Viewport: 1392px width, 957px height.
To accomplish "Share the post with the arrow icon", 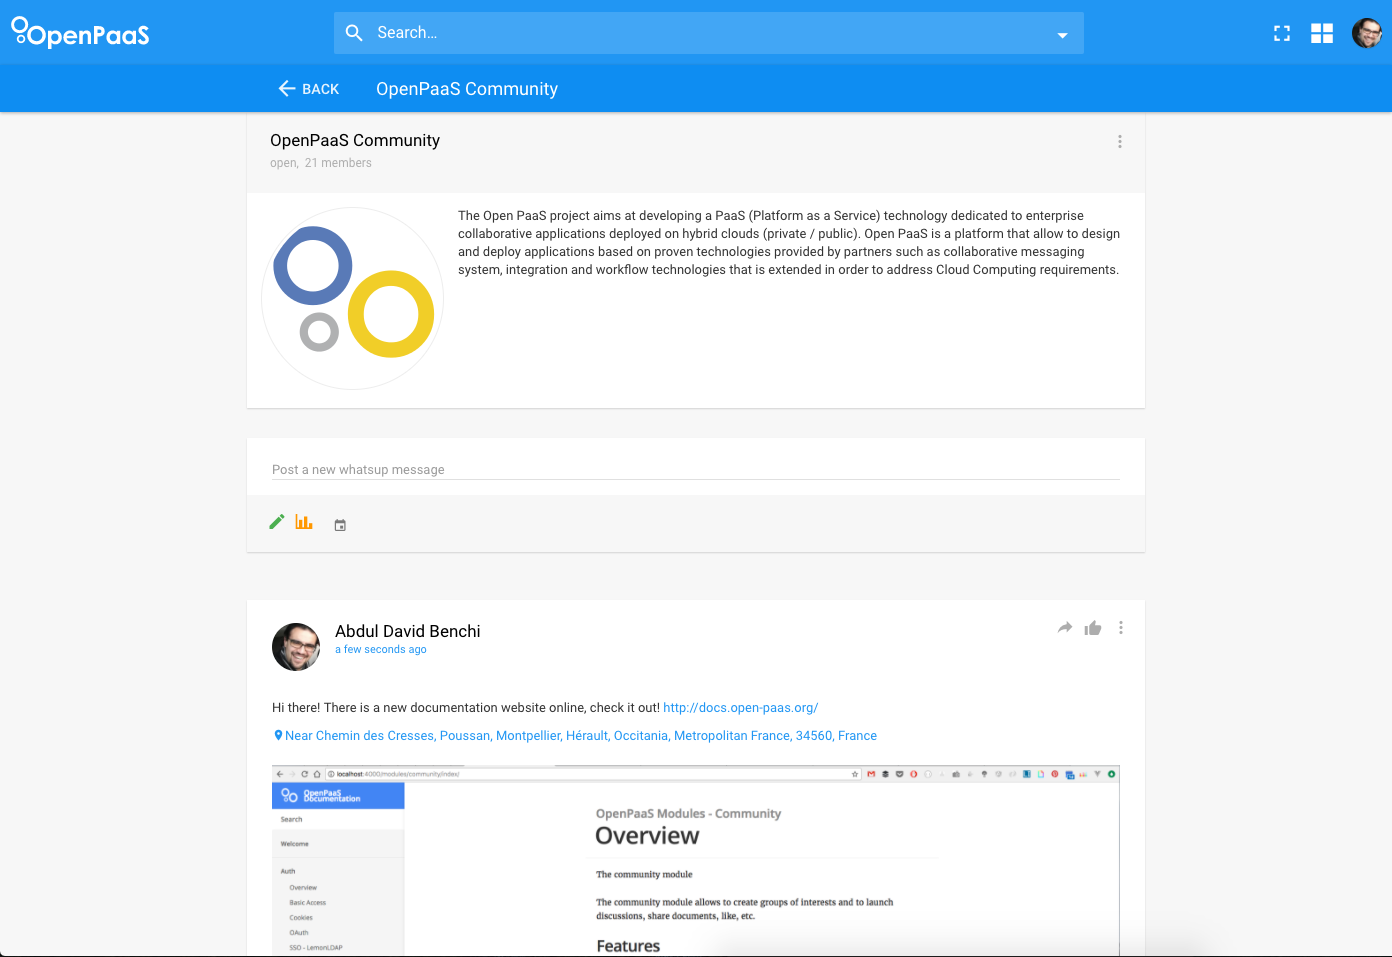I will click(1065, 628).
